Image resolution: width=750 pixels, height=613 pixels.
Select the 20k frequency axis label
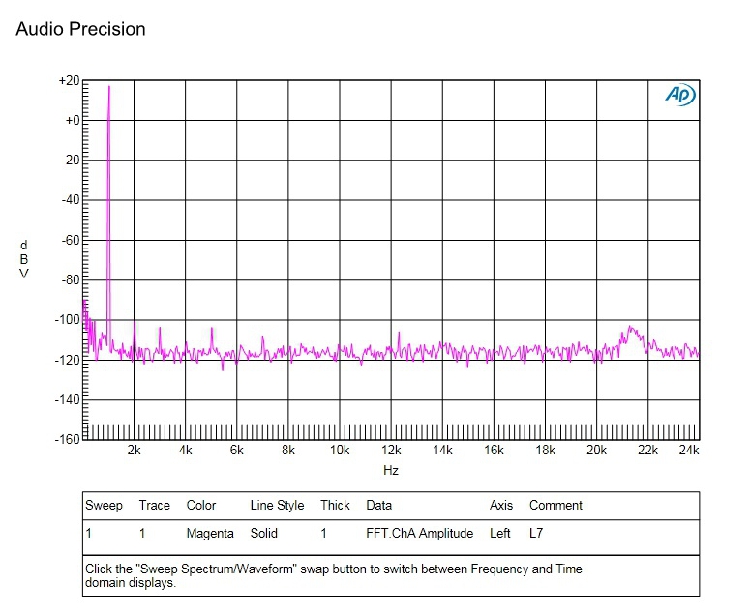(596, 450)
